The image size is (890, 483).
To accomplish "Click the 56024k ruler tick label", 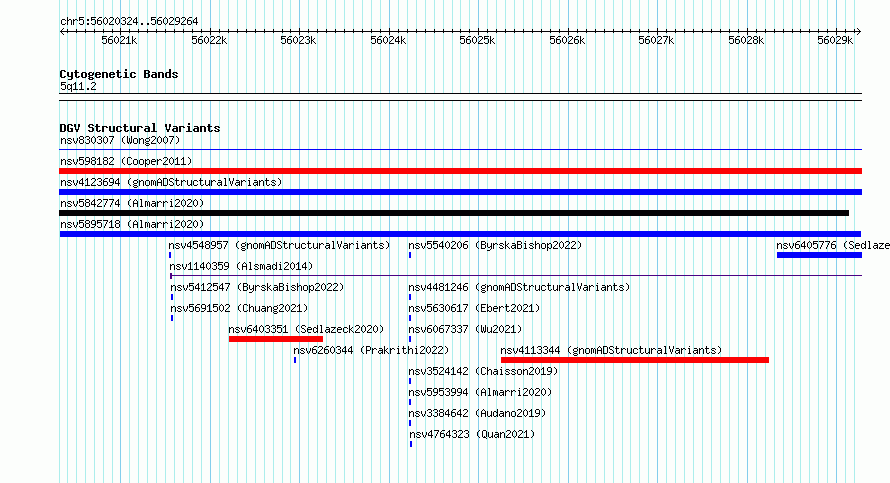I will pos(388,40).
